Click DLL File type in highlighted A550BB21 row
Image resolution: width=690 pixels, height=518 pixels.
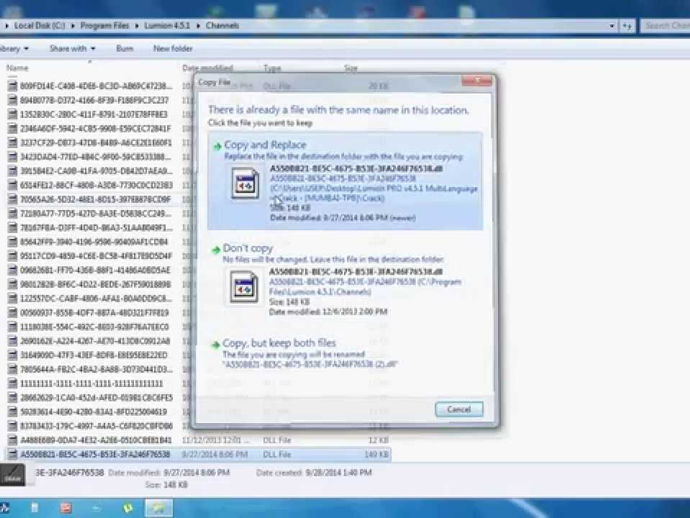coord(277,454)
